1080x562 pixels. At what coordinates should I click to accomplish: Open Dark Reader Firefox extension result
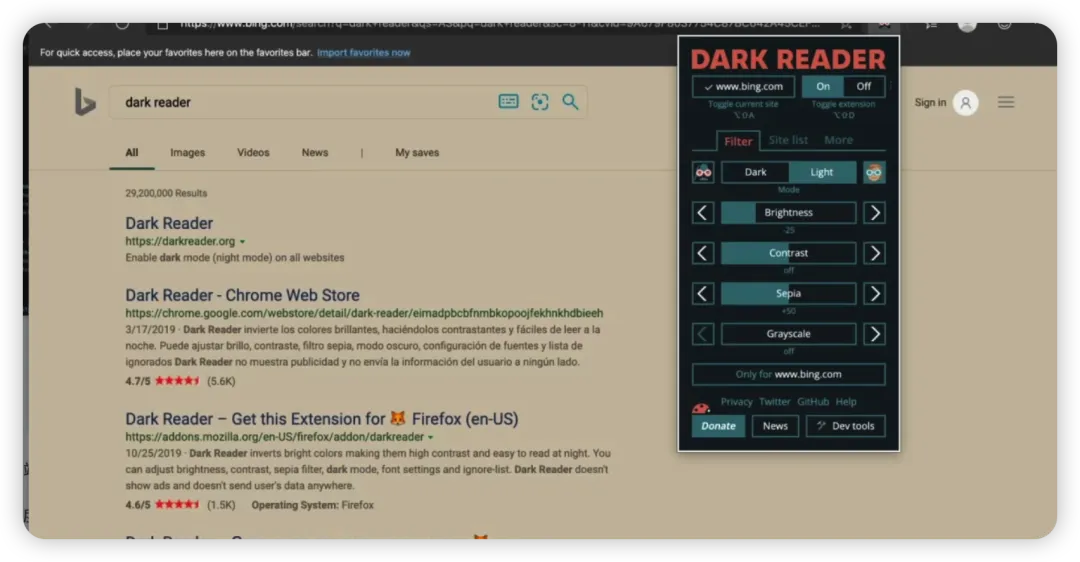coord(322,419)
